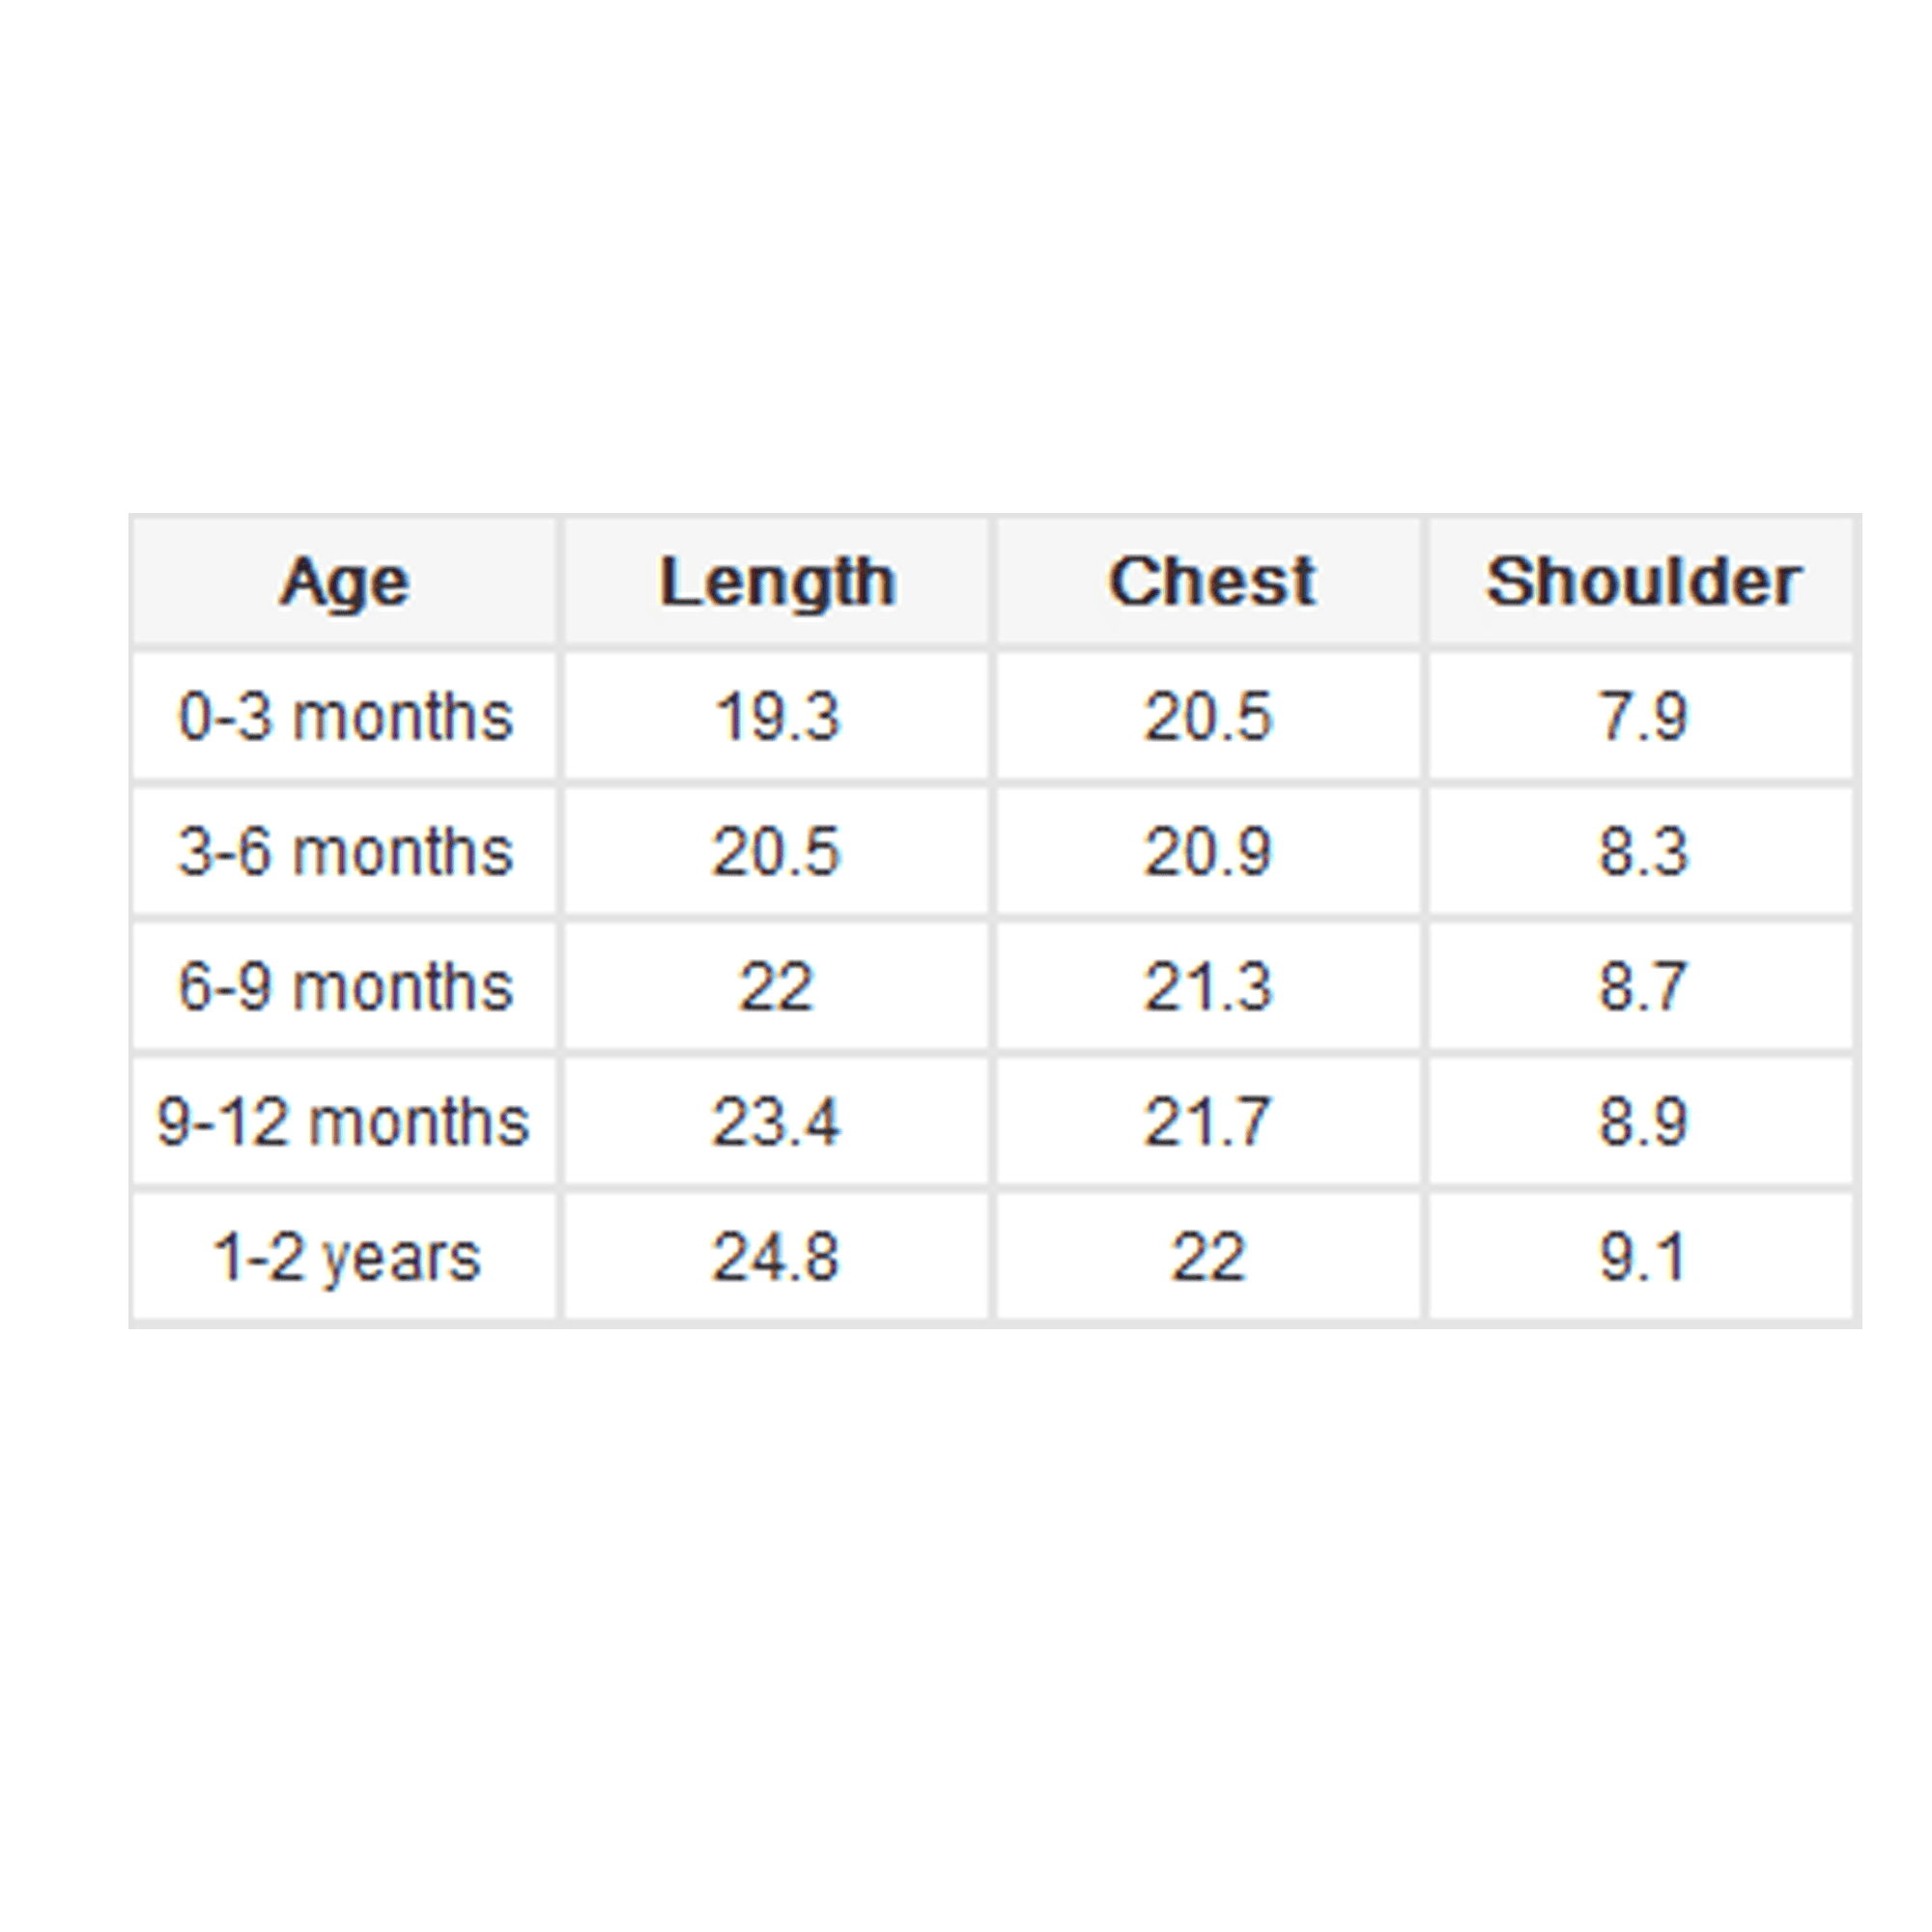Click the 0-3 months row label
Viewport: 1932px width, 1932px height.
pyautogui.click(x=345, y=716)
